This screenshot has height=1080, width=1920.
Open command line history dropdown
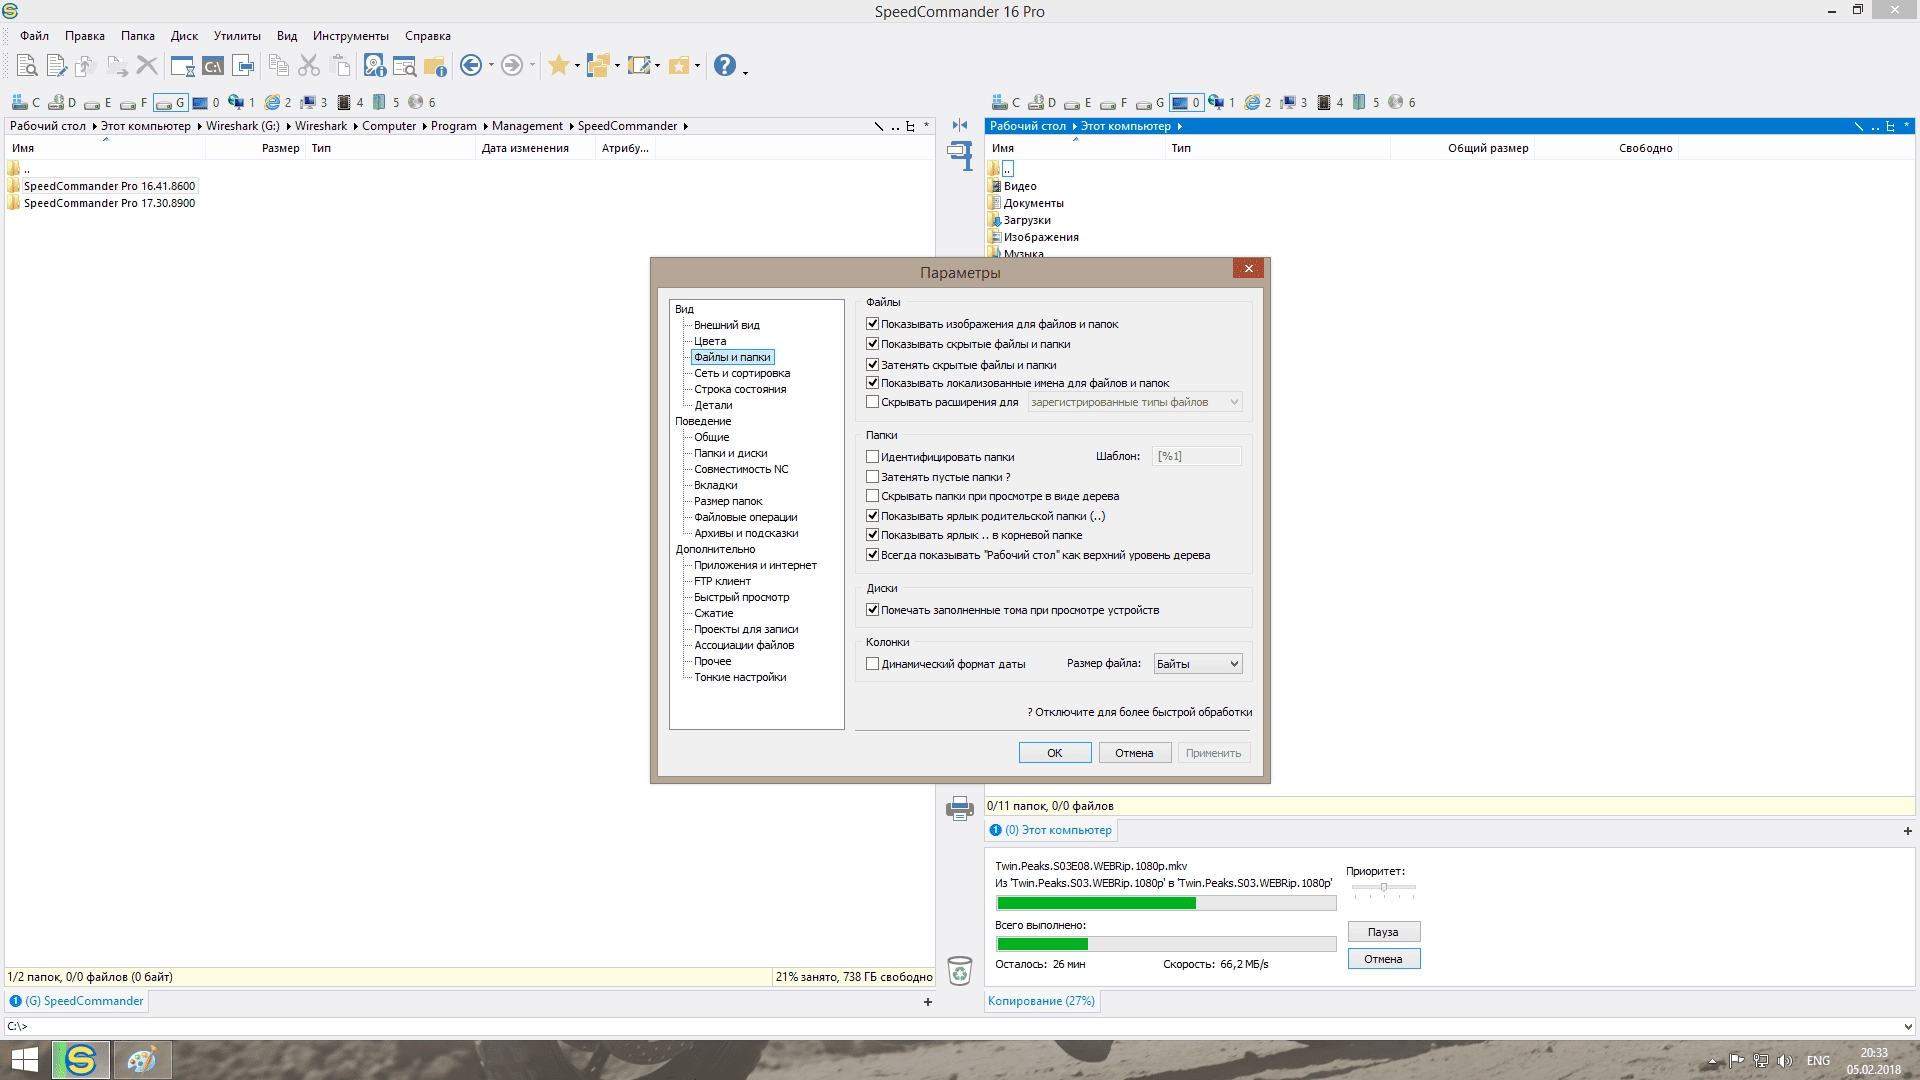pyautogui.click(x=1907, y=1026)
